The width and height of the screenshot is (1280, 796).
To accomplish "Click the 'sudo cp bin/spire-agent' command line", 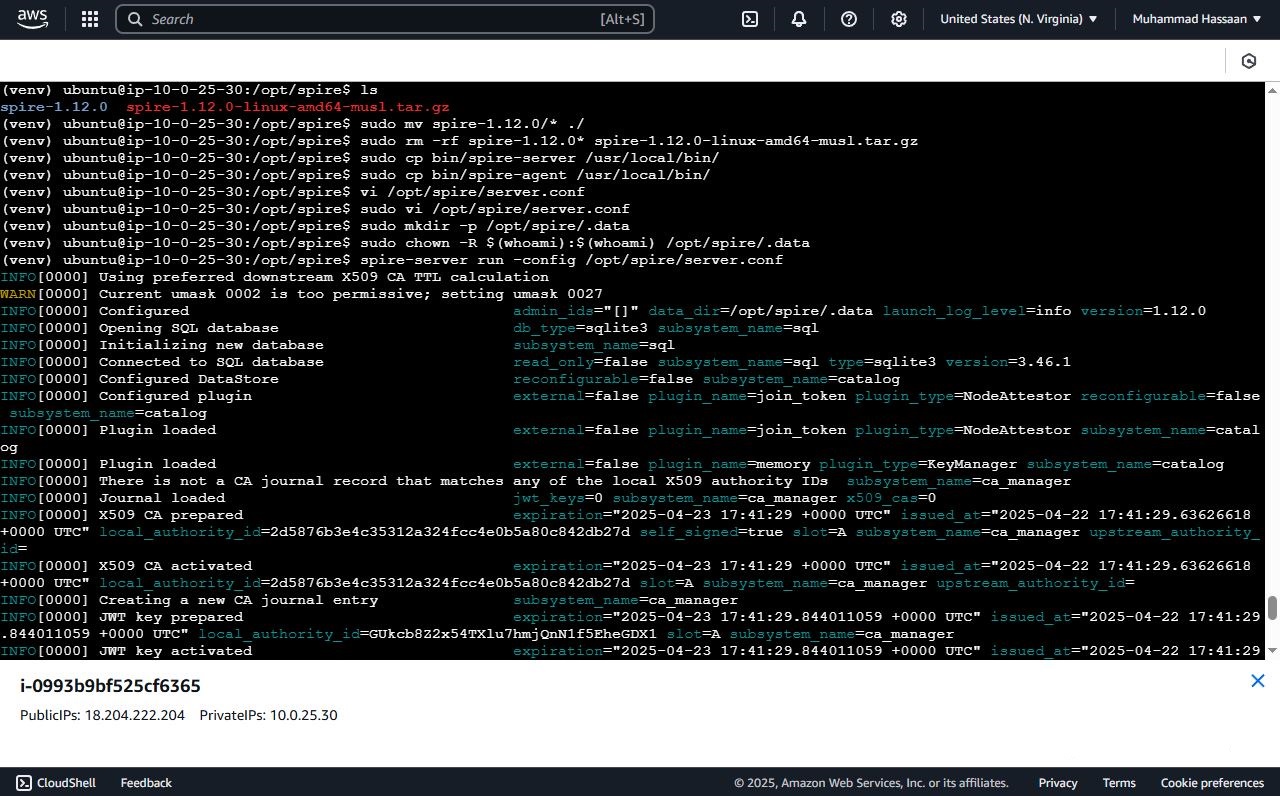I will click(356, 175).
